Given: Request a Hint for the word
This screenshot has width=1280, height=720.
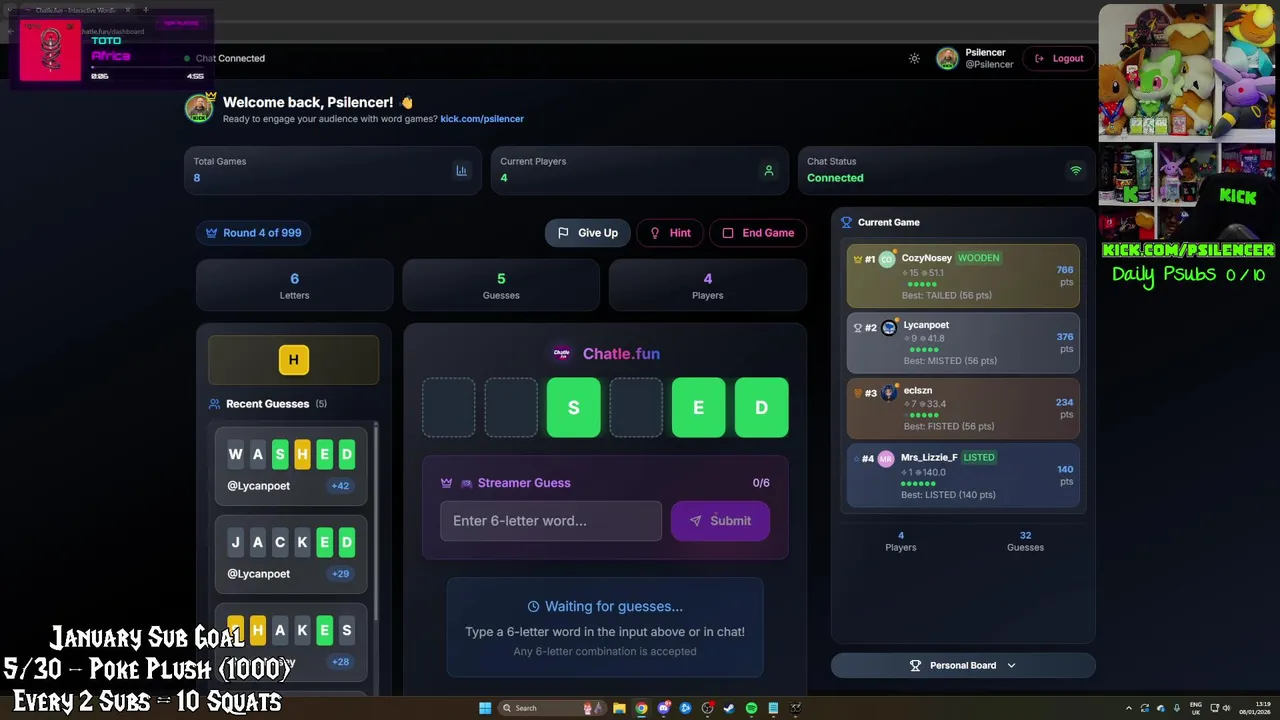Looking at the screenshot, I should coord(670,233).
